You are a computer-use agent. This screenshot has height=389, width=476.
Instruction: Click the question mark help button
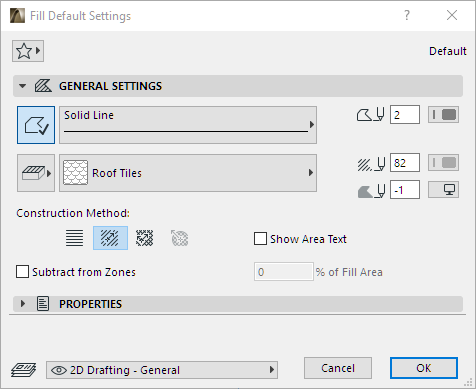(407, 15)
